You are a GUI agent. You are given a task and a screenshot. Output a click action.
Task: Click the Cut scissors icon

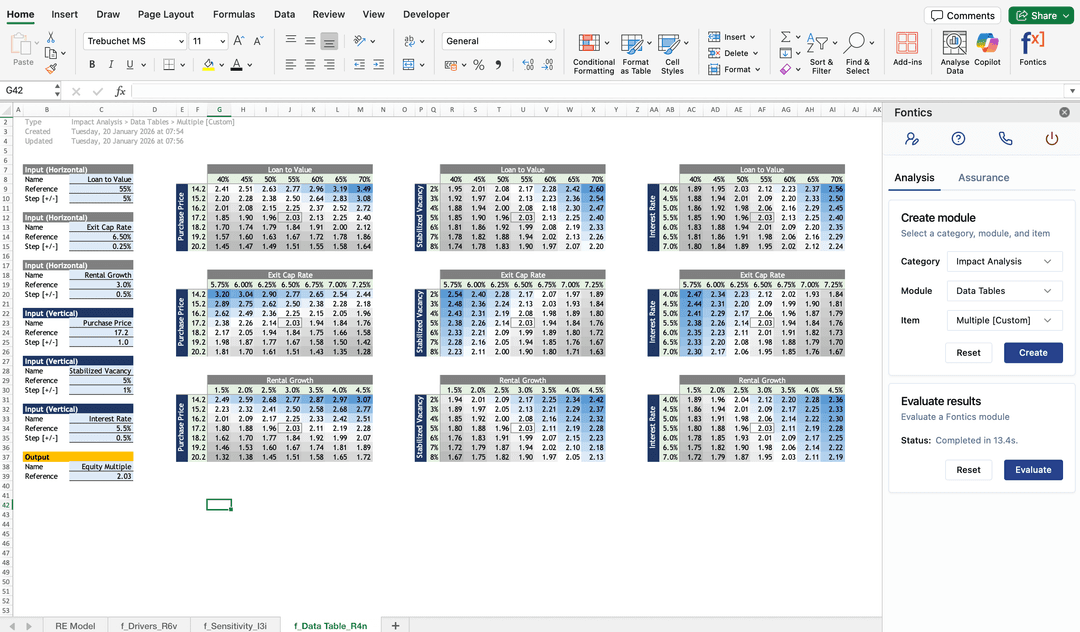tap(50, 38)
